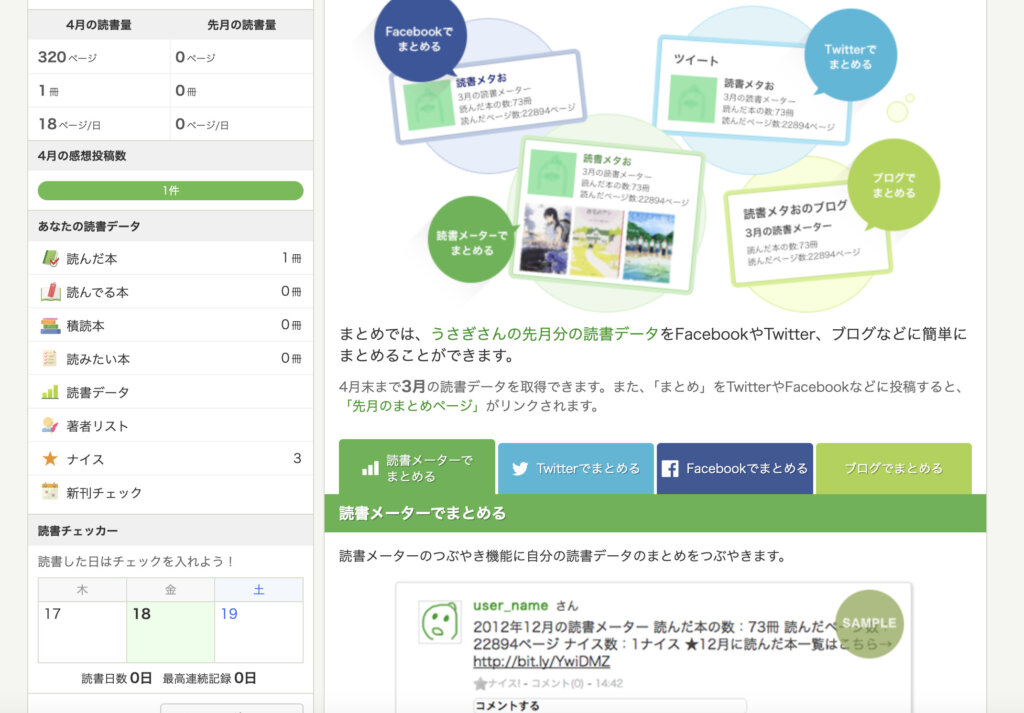Click the 読んだ本 book icon
Screen dimensions: 1024x713
pos(50,259)
